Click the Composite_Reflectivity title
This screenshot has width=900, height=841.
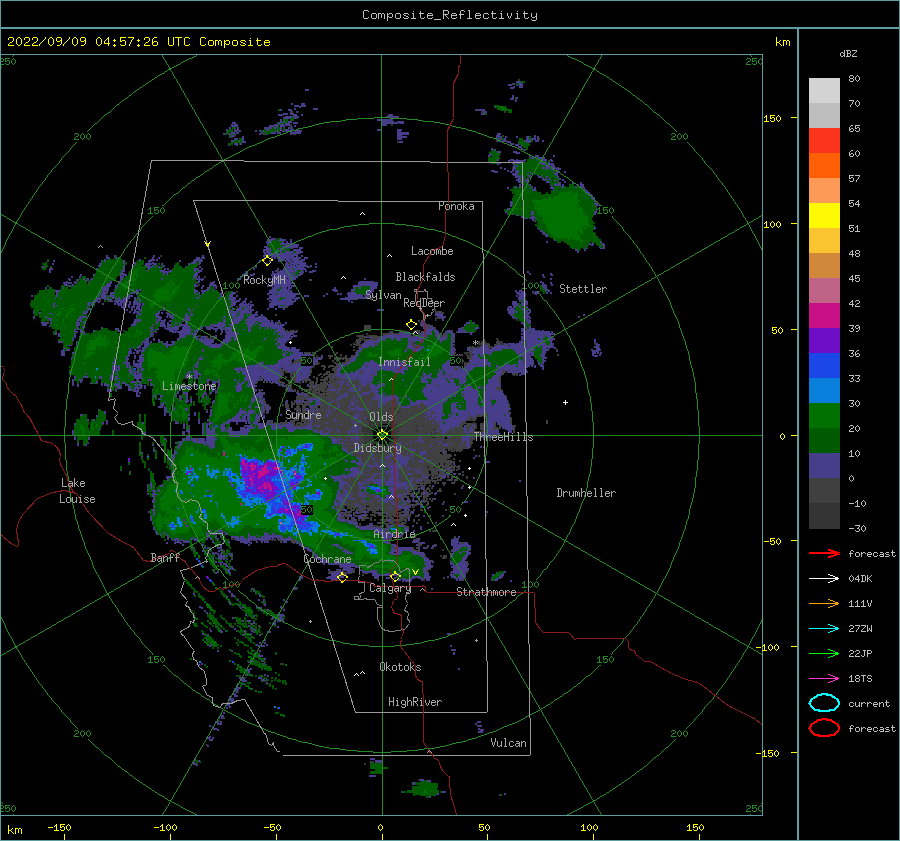pos(450,15)
